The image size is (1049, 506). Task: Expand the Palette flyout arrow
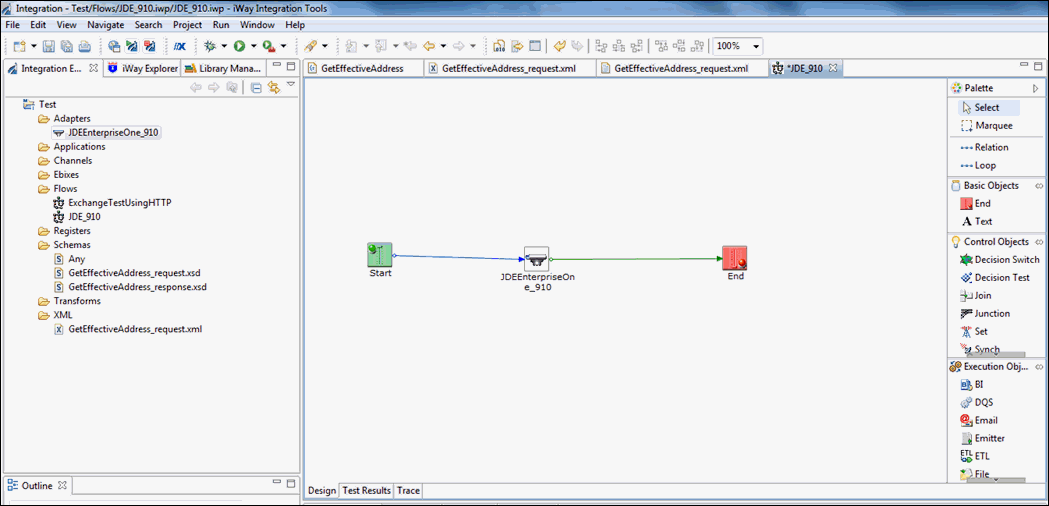tap(1036, 88)
